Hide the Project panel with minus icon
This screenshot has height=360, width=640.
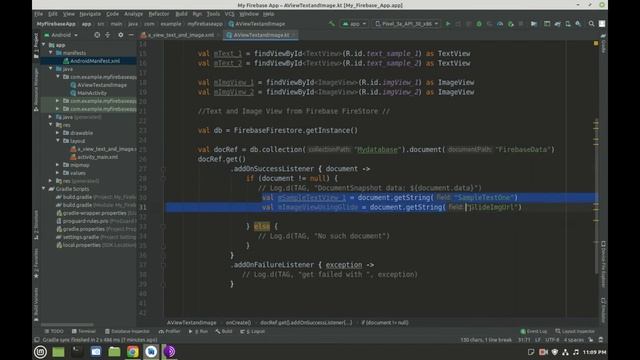point(131,35)
